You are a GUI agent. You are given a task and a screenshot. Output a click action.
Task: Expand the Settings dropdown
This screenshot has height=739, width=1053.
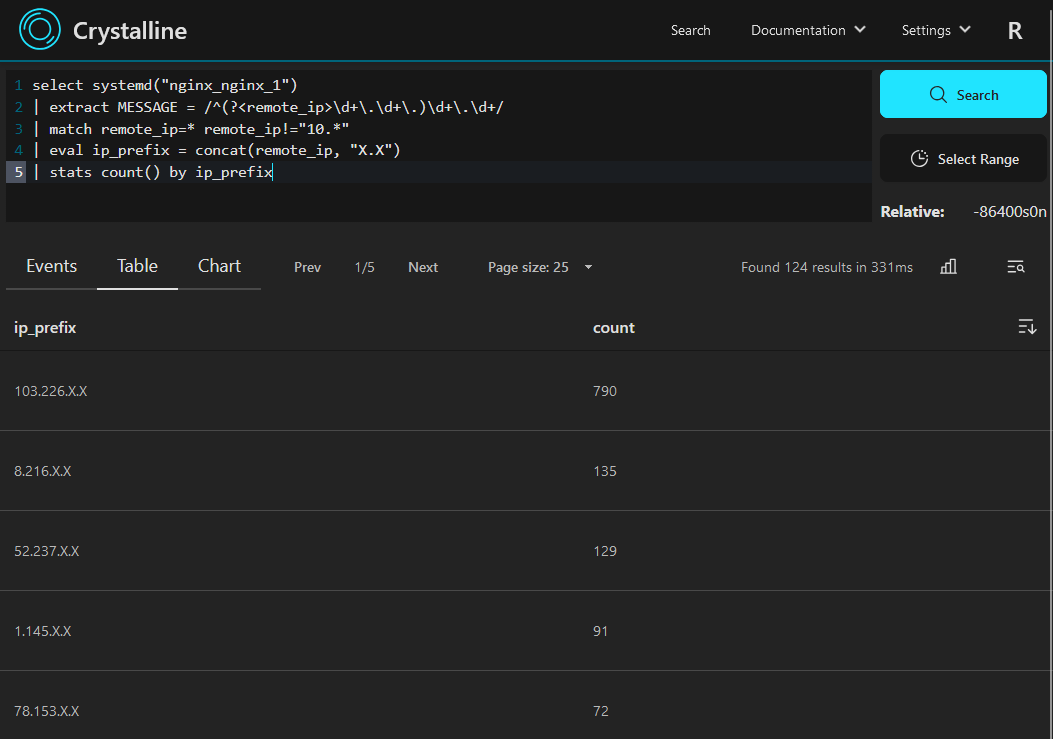point(935,30)
